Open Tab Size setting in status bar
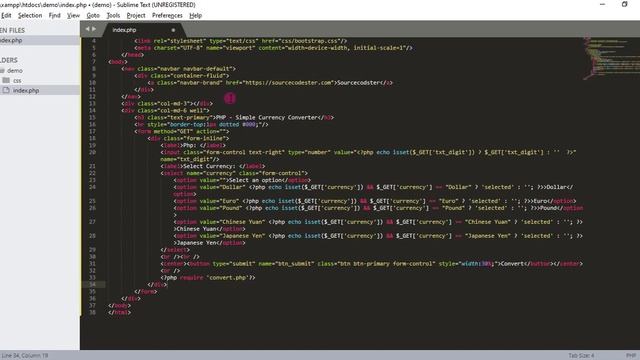The height and width of the screenshot is (360, 640). (581, 356)
